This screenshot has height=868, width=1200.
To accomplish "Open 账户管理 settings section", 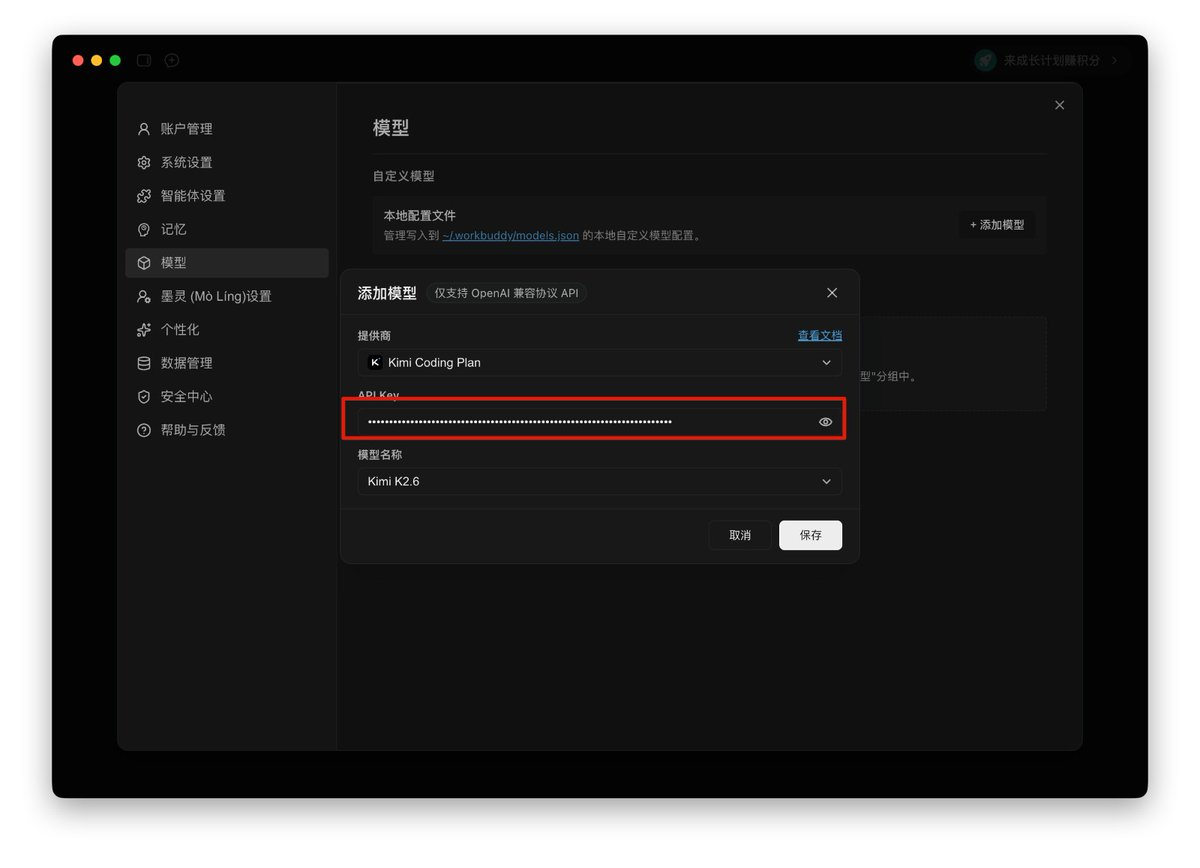I will [x=227, y=129].
